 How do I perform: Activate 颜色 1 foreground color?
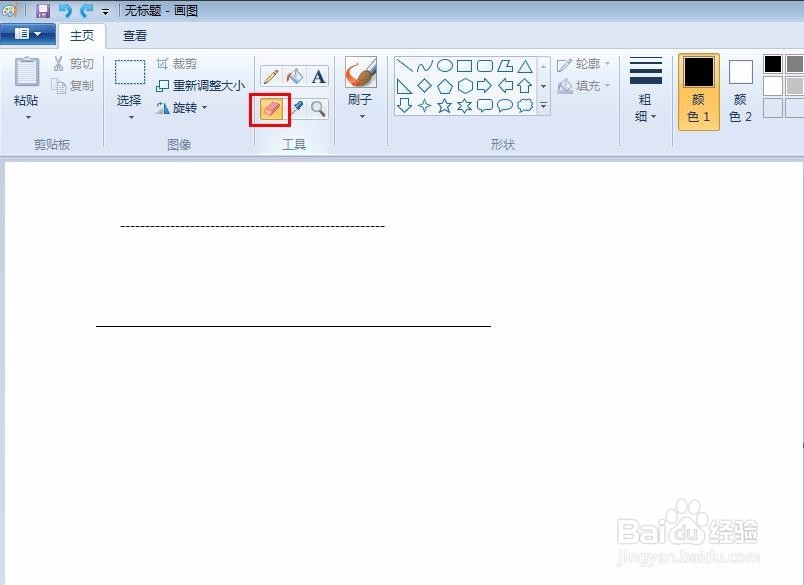[x=698, y=91]
